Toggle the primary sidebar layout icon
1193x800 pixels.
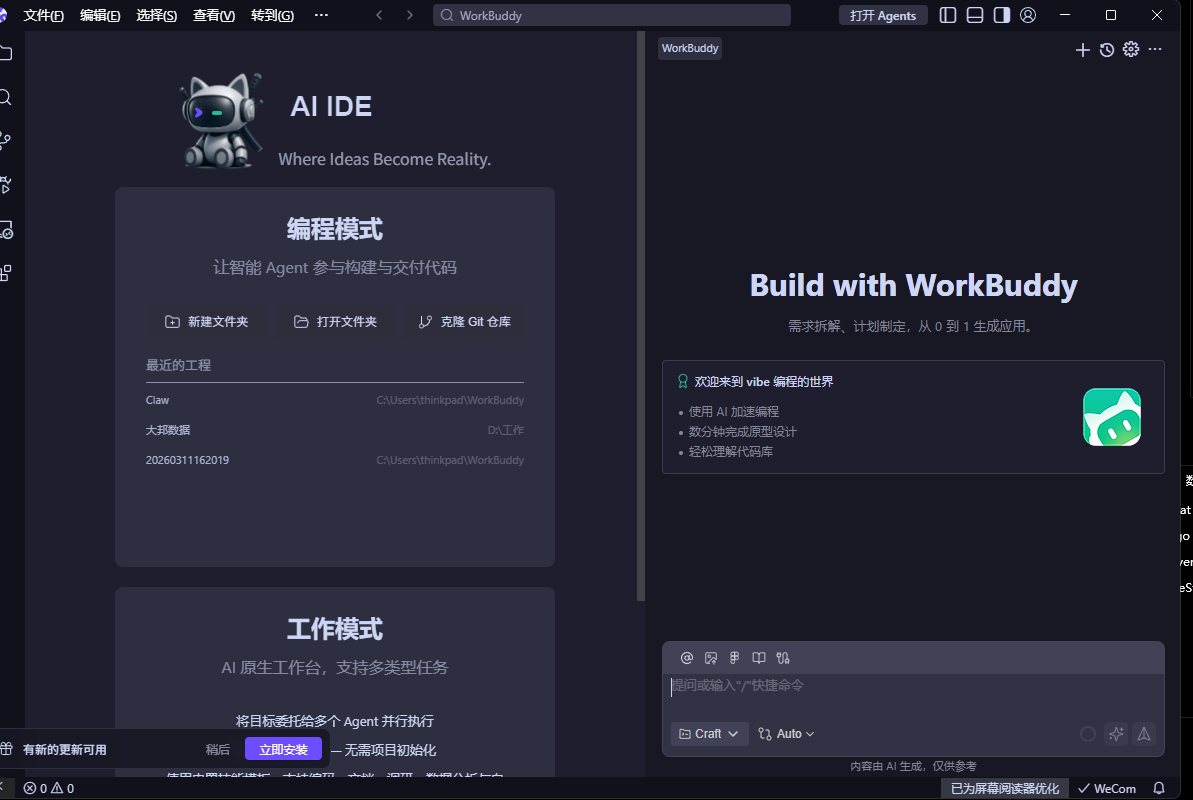pyautogui.click(x=947, y=15)
